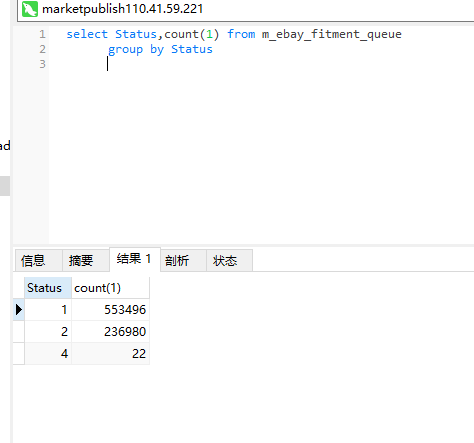The image size is (474, 443).
Task: Click line number 3 in the gutter
Action: tap(42, 64)
